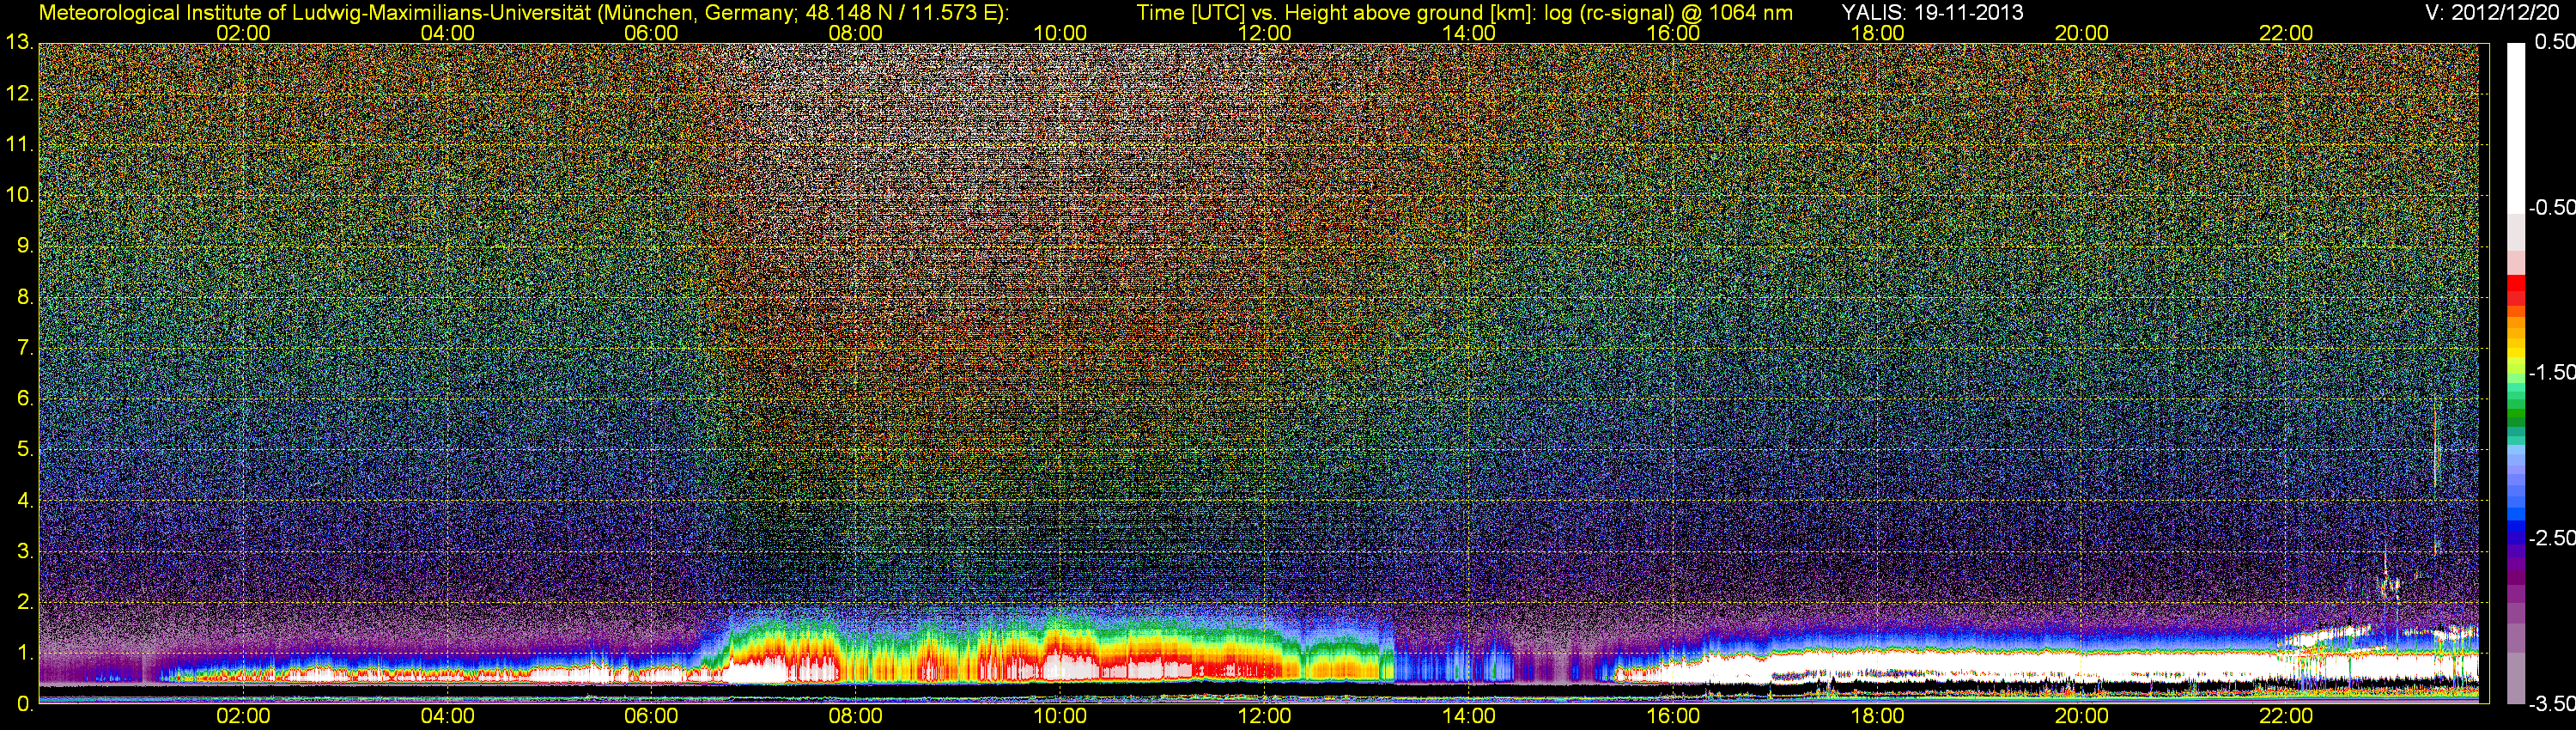
Task: Click the 20:00 label on the bottom time axis
Action: point(2082,717)
